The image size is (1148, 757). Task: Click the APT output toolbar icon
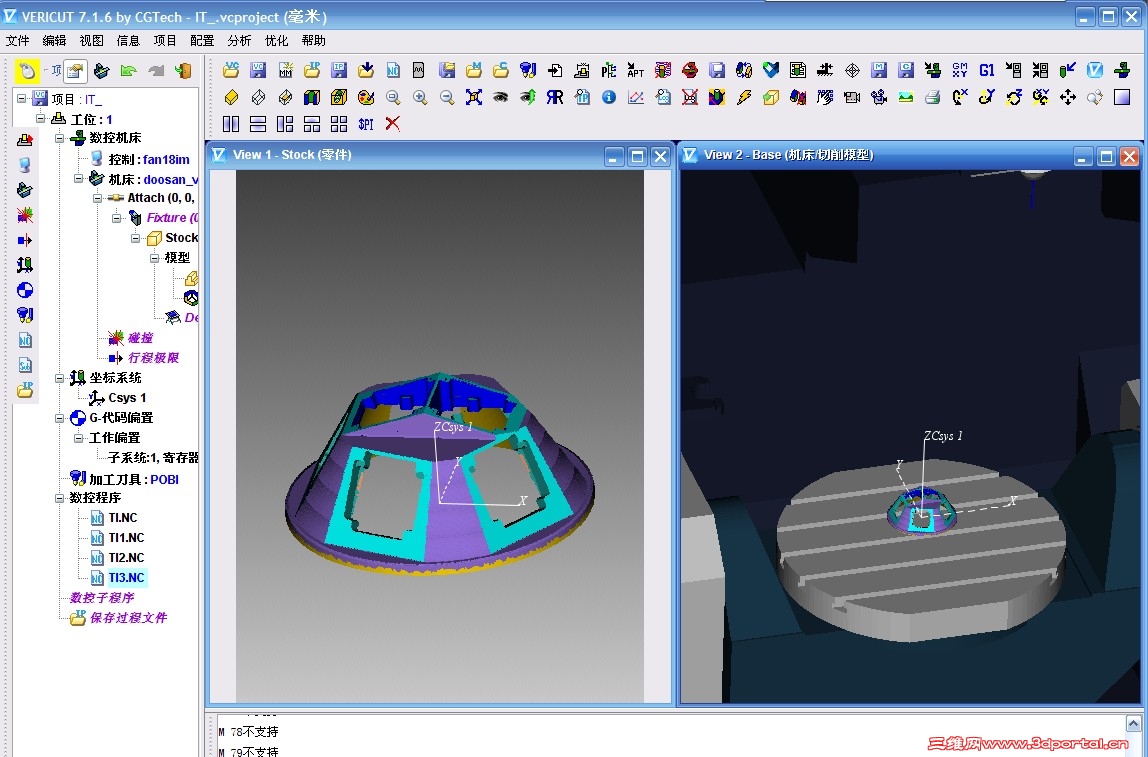636,70
